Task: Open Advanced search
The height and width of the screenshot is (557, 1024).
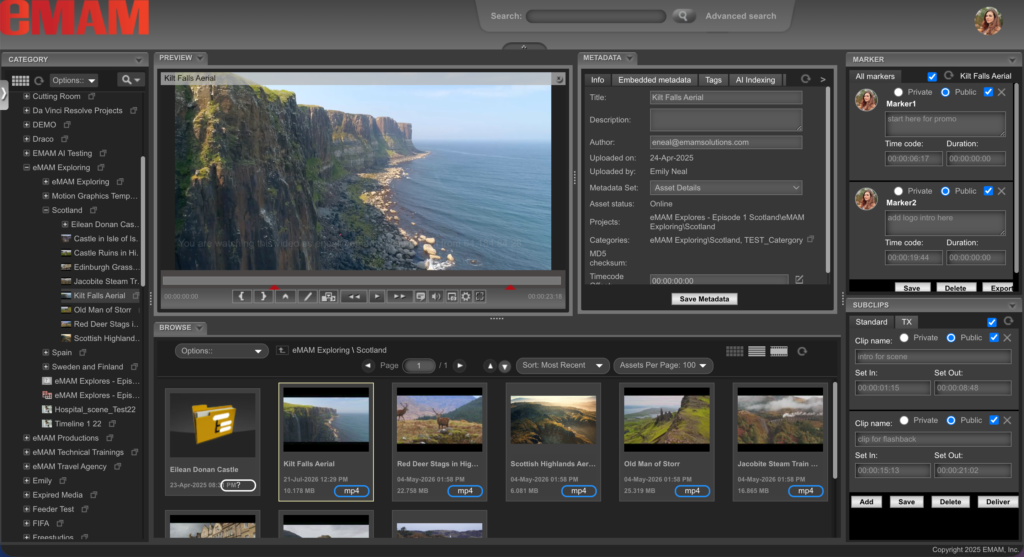Action: [741, 16]
